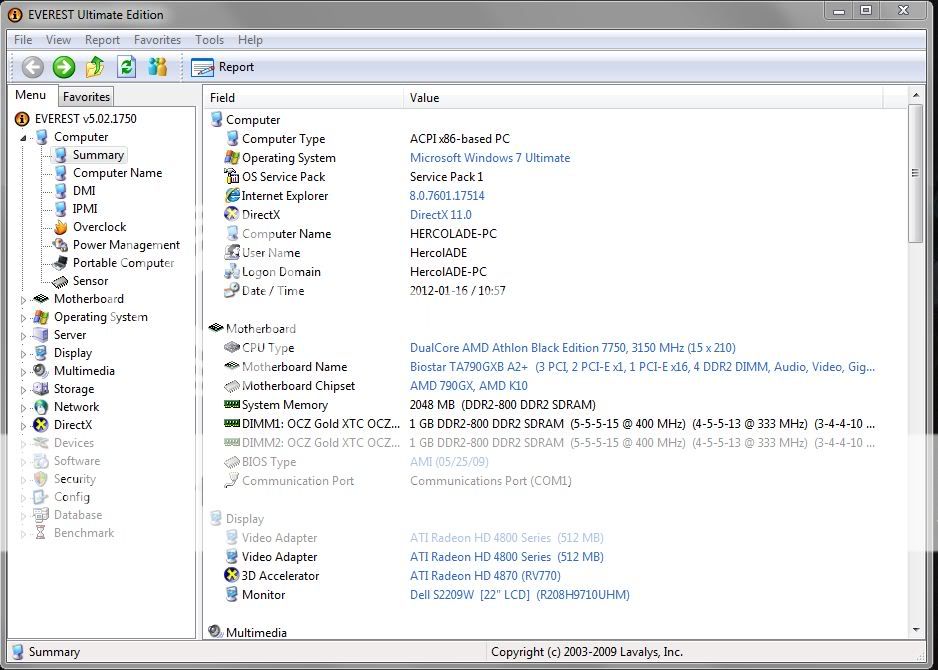Click the Operating System Windows icon in tree
The width and height of the screenshot is (938, 670).
41,317
